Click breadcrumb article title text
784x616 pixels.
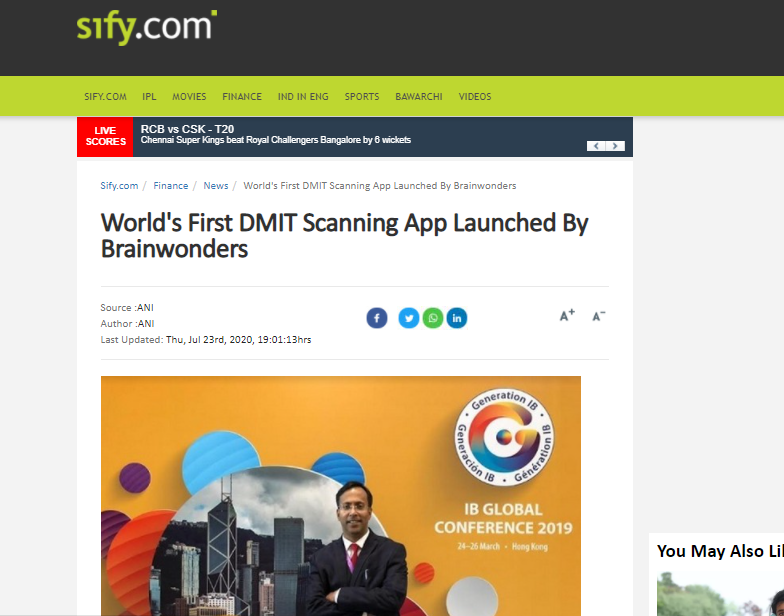380,186
